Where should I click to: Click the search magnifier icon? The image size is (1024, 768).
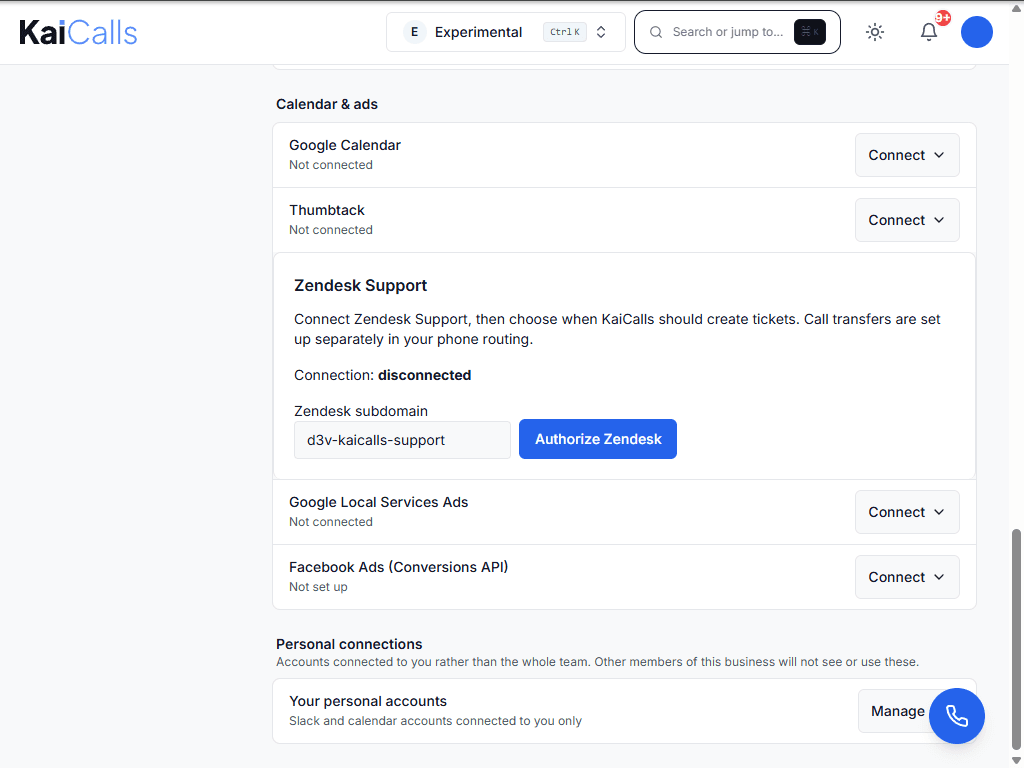[656, 32]
